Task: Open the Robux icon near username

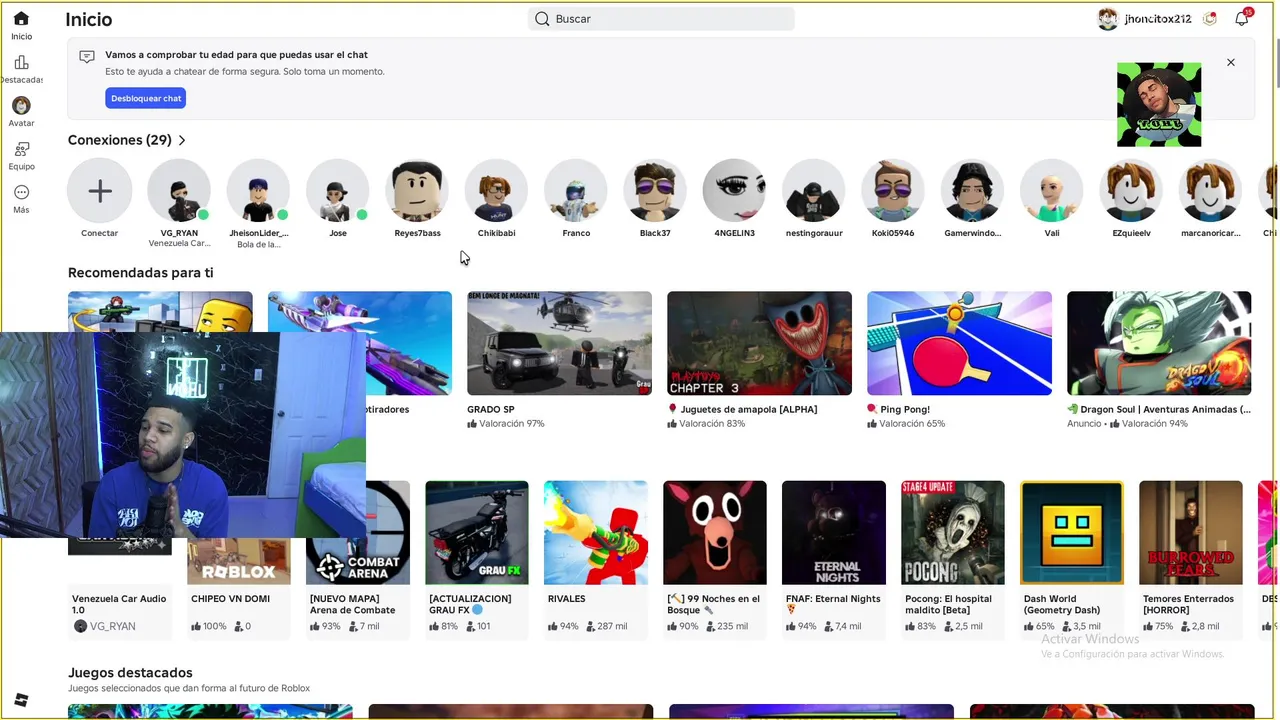Action: (x=1210, y=19)
